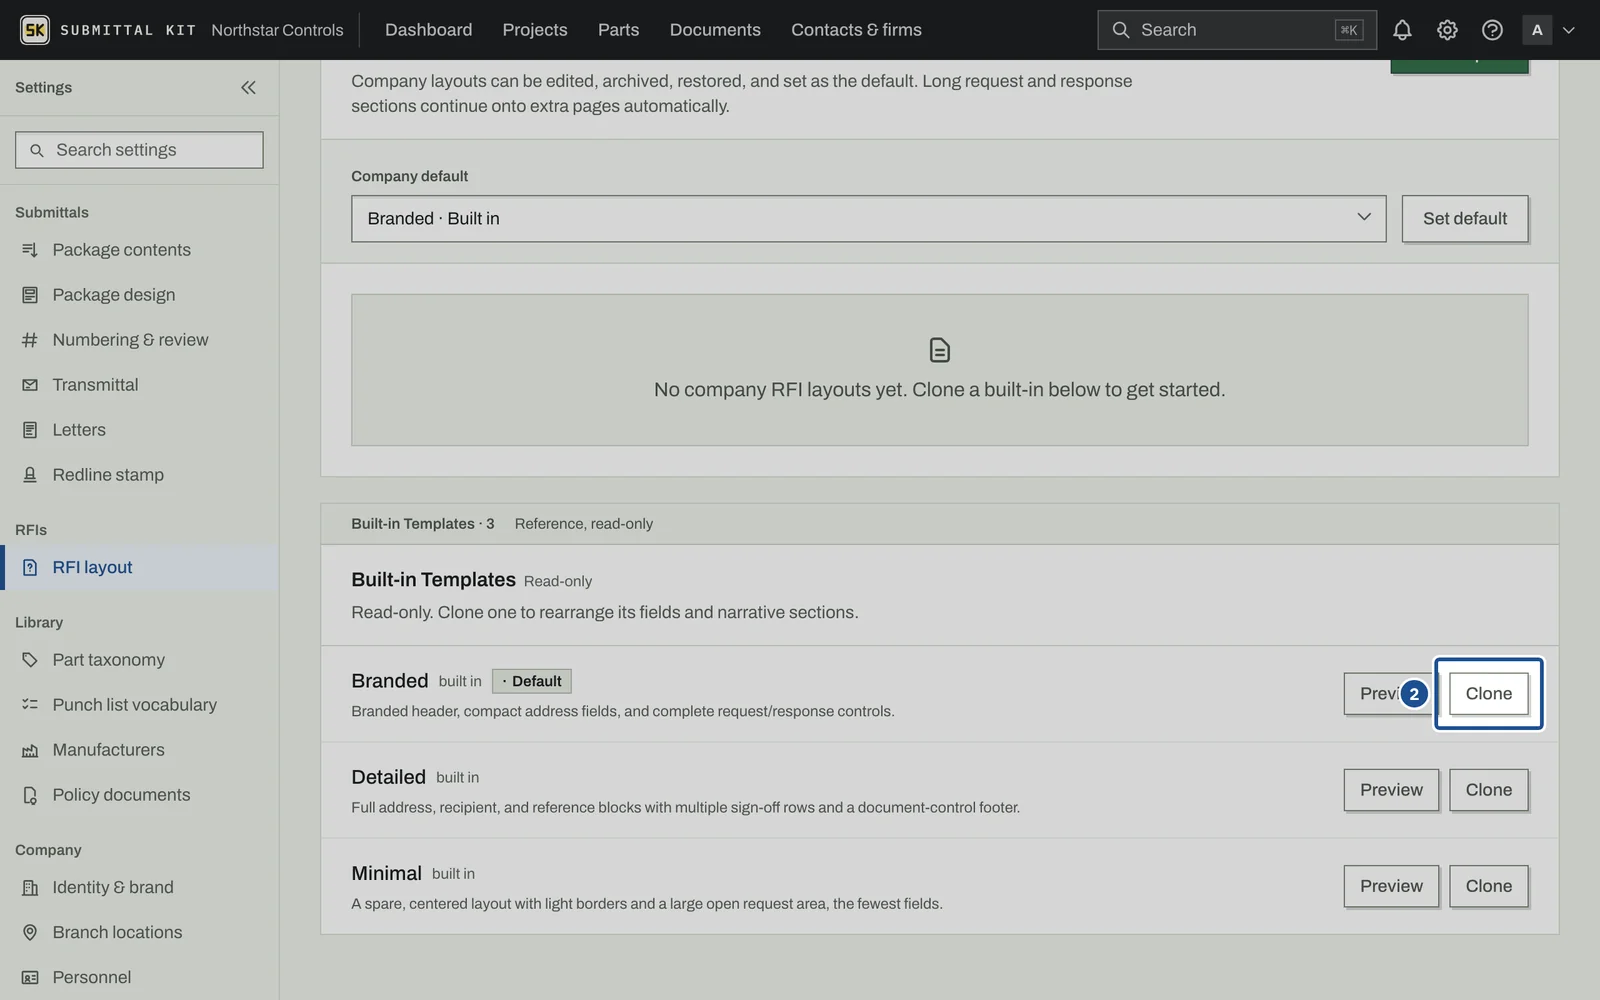Image resolution: width=1600 pixels, height=1000 pixels.
Task: Click the Letters document icon
Action: click(x=30, y=430)
